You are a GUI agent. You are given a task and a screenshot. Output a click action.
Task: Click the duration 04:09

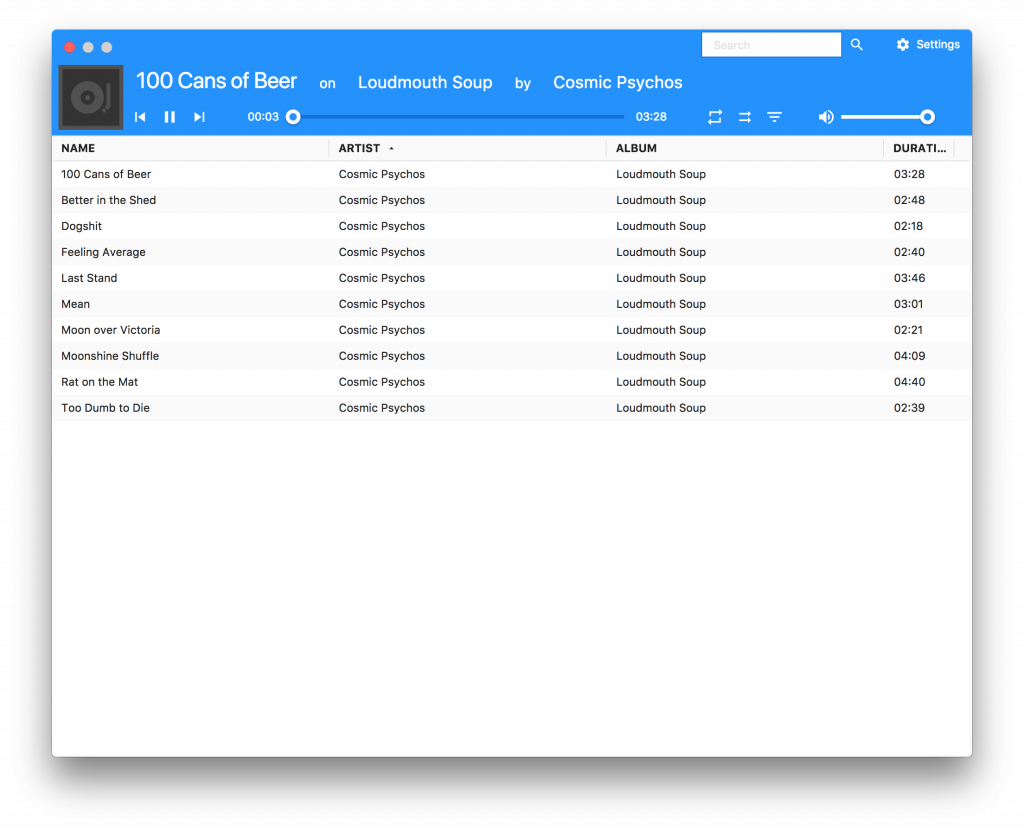(x=909, y=356)
